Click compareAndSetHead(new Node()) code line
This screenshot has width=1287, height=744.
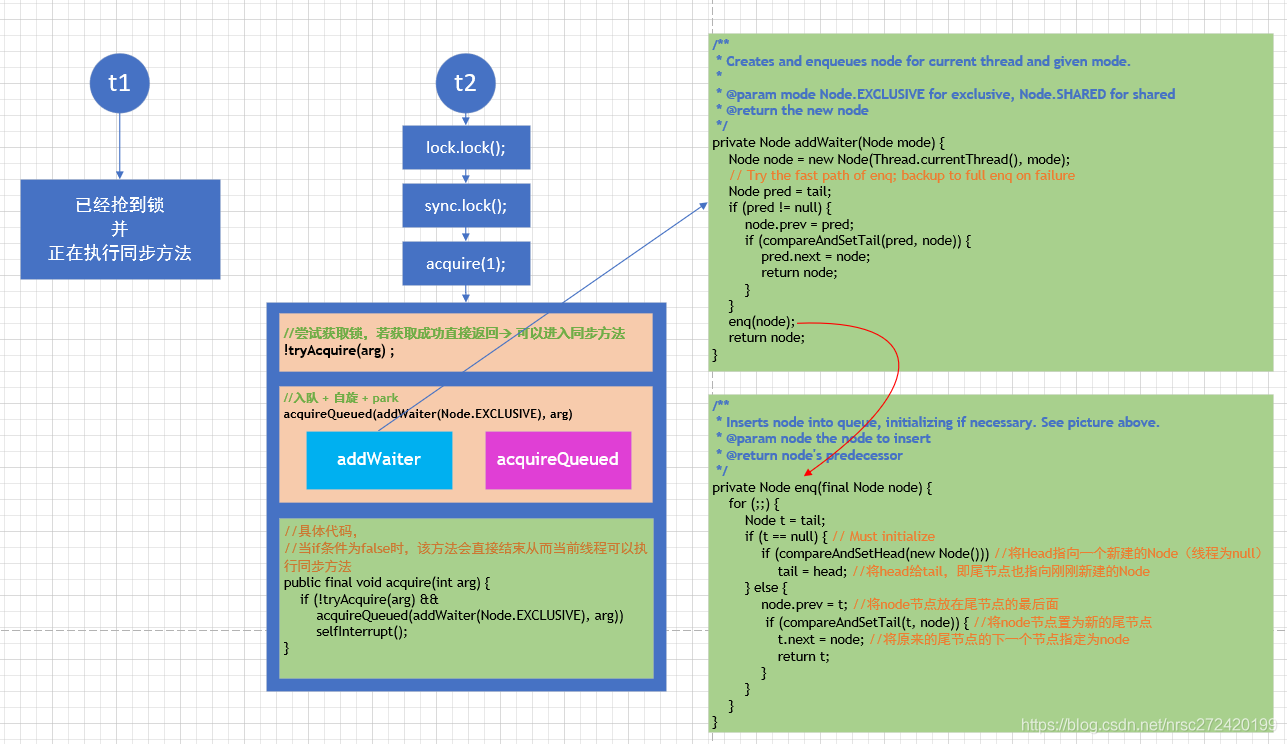pos(875,553)
